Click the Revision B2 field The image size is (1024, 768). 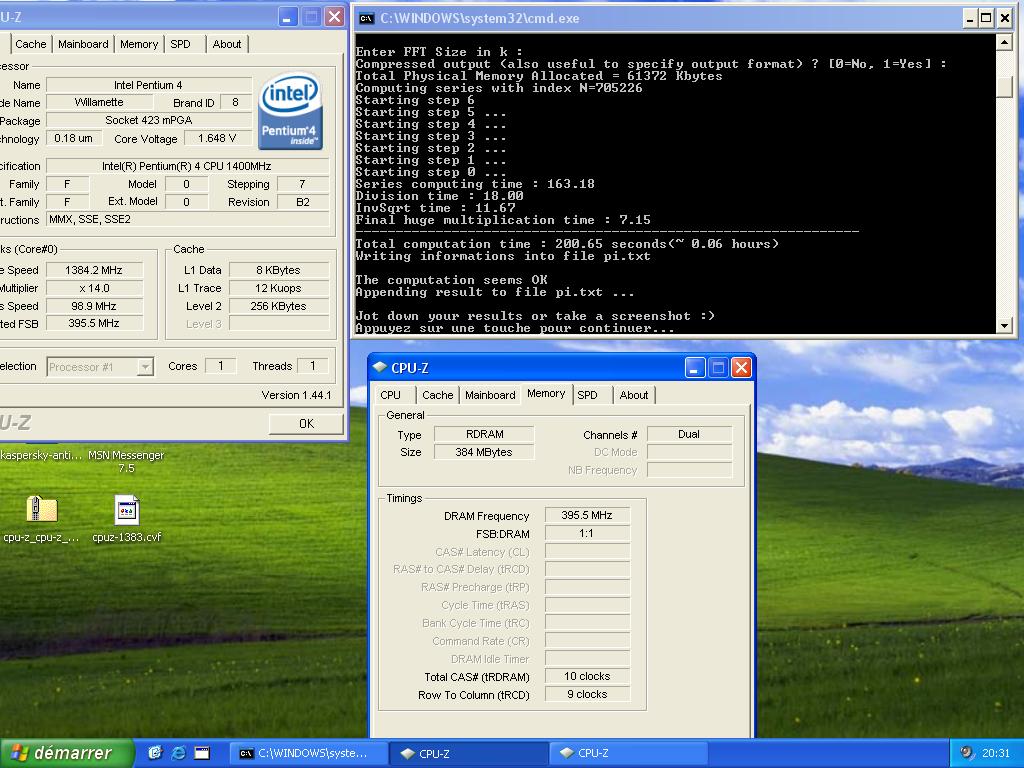[303, 202]
